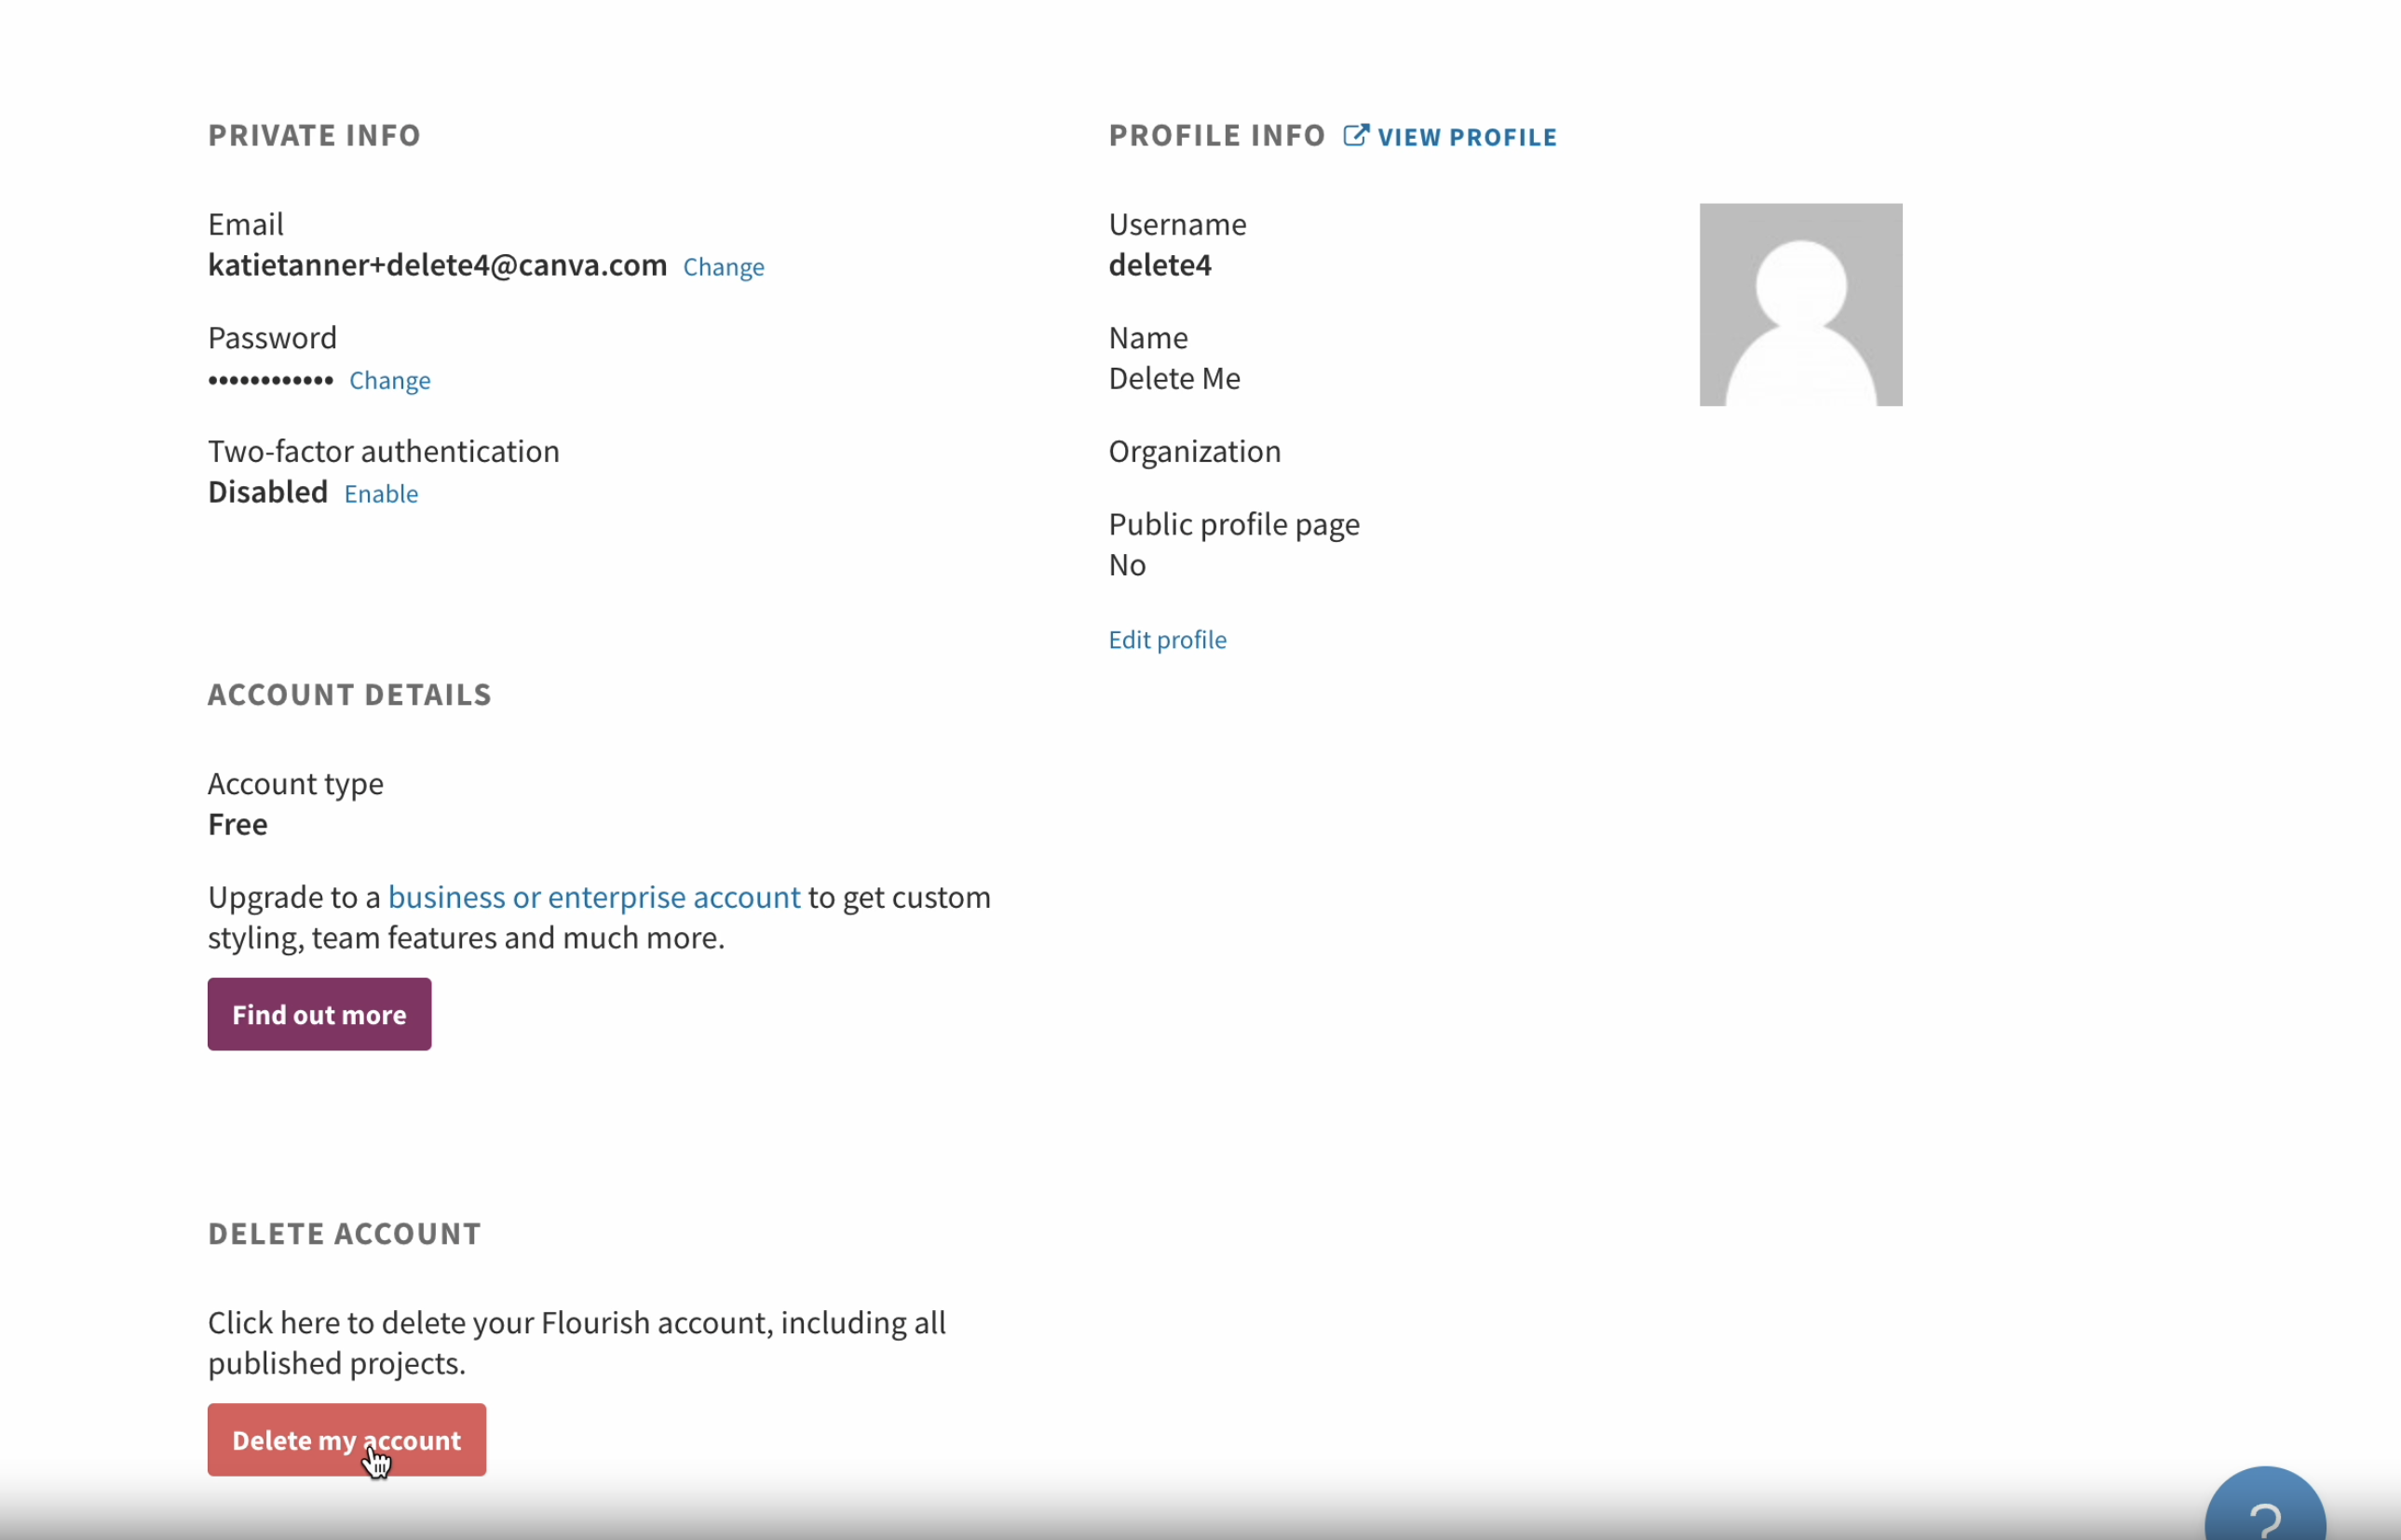Viewport: 2401px width, 1540px height.
Task: Click the Free account type label
Action: [x=237, y=824]
